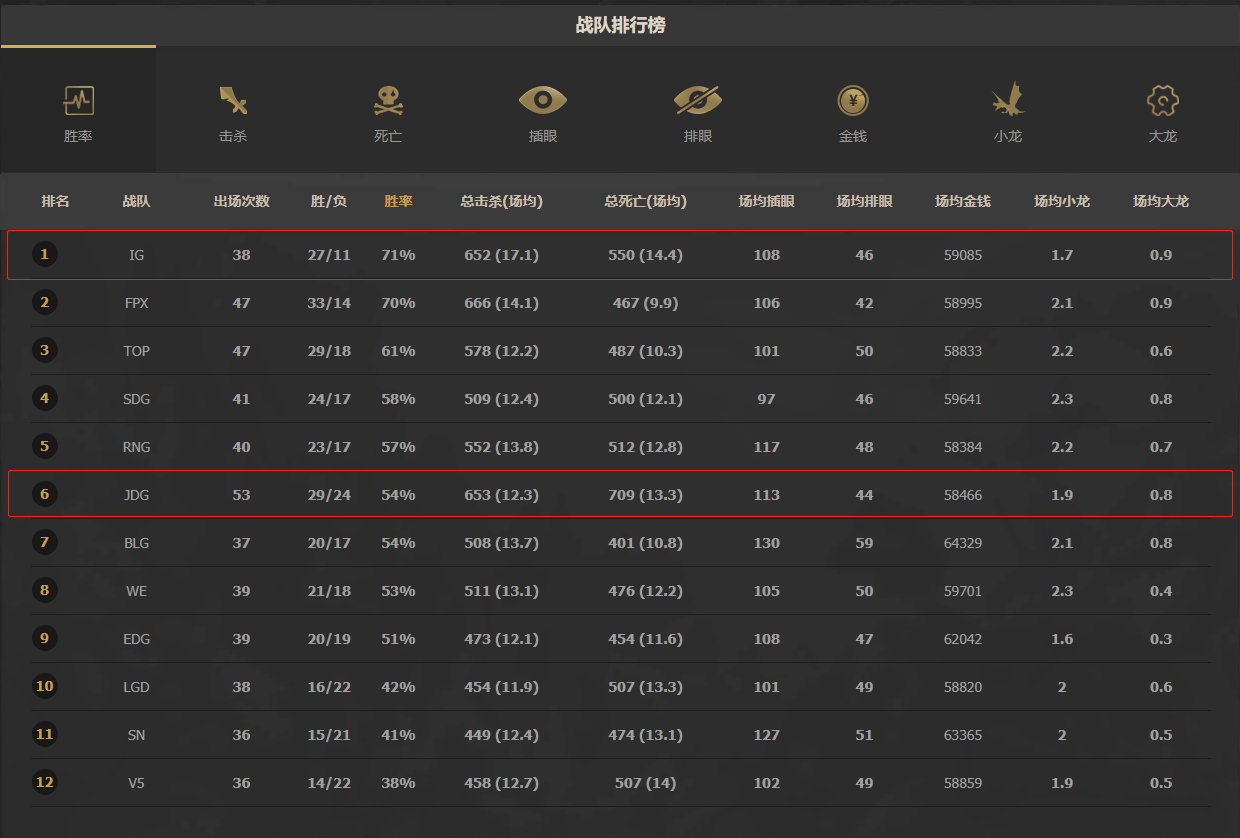Click rank badge 3 next to TOP
This screenshot has width=1240, height=838.
pos(44,350)
